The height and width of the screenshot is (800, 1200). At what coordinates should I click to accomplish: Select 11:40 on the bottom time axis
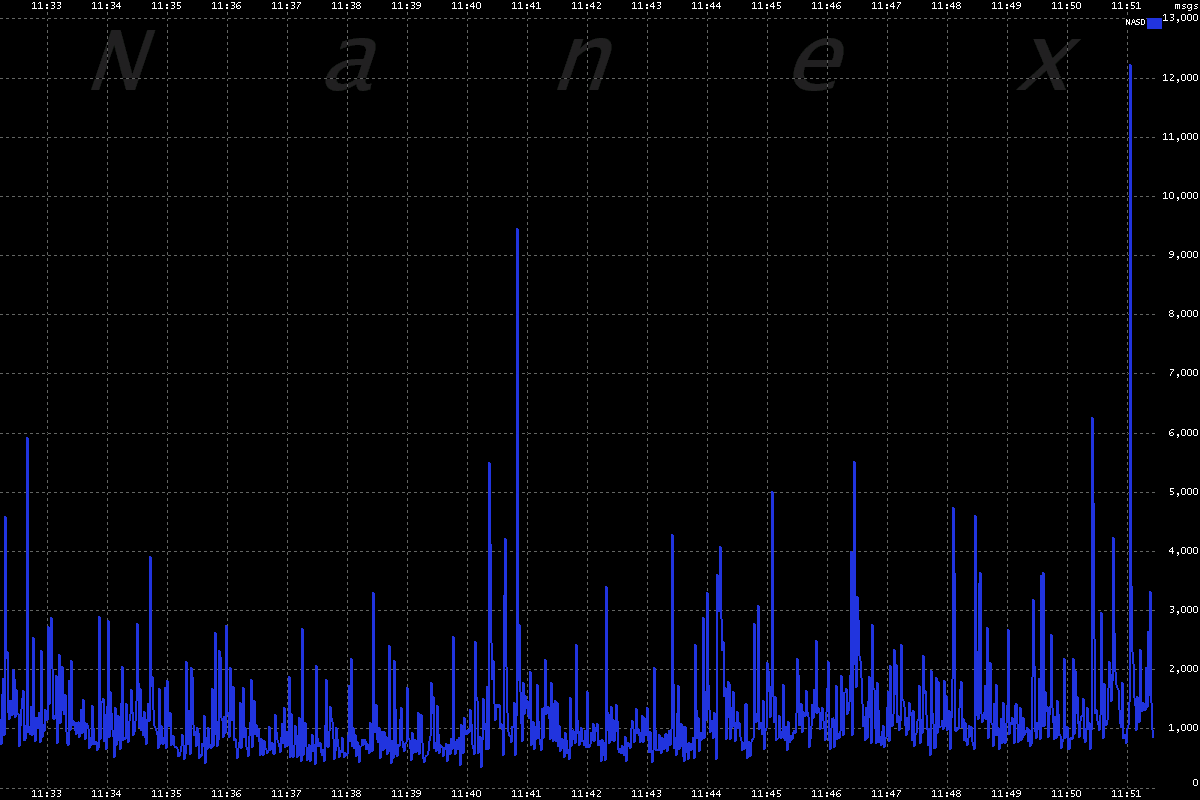pos(466,793)
